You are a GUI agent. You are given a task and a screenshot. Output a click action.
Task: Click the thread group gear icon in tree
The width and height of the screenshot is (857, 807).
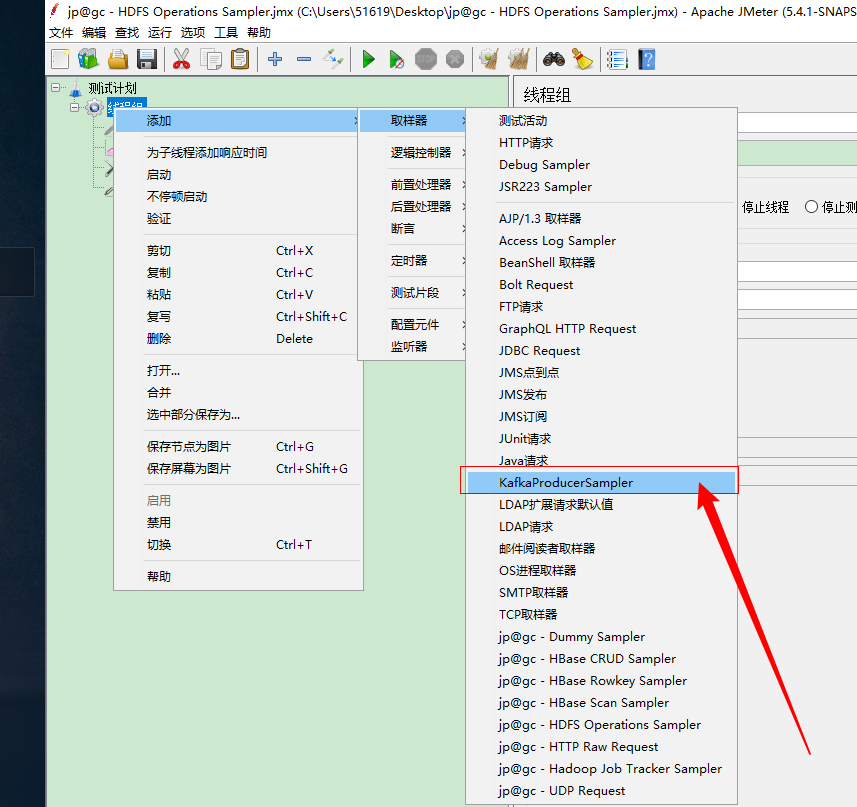[95, 107]
